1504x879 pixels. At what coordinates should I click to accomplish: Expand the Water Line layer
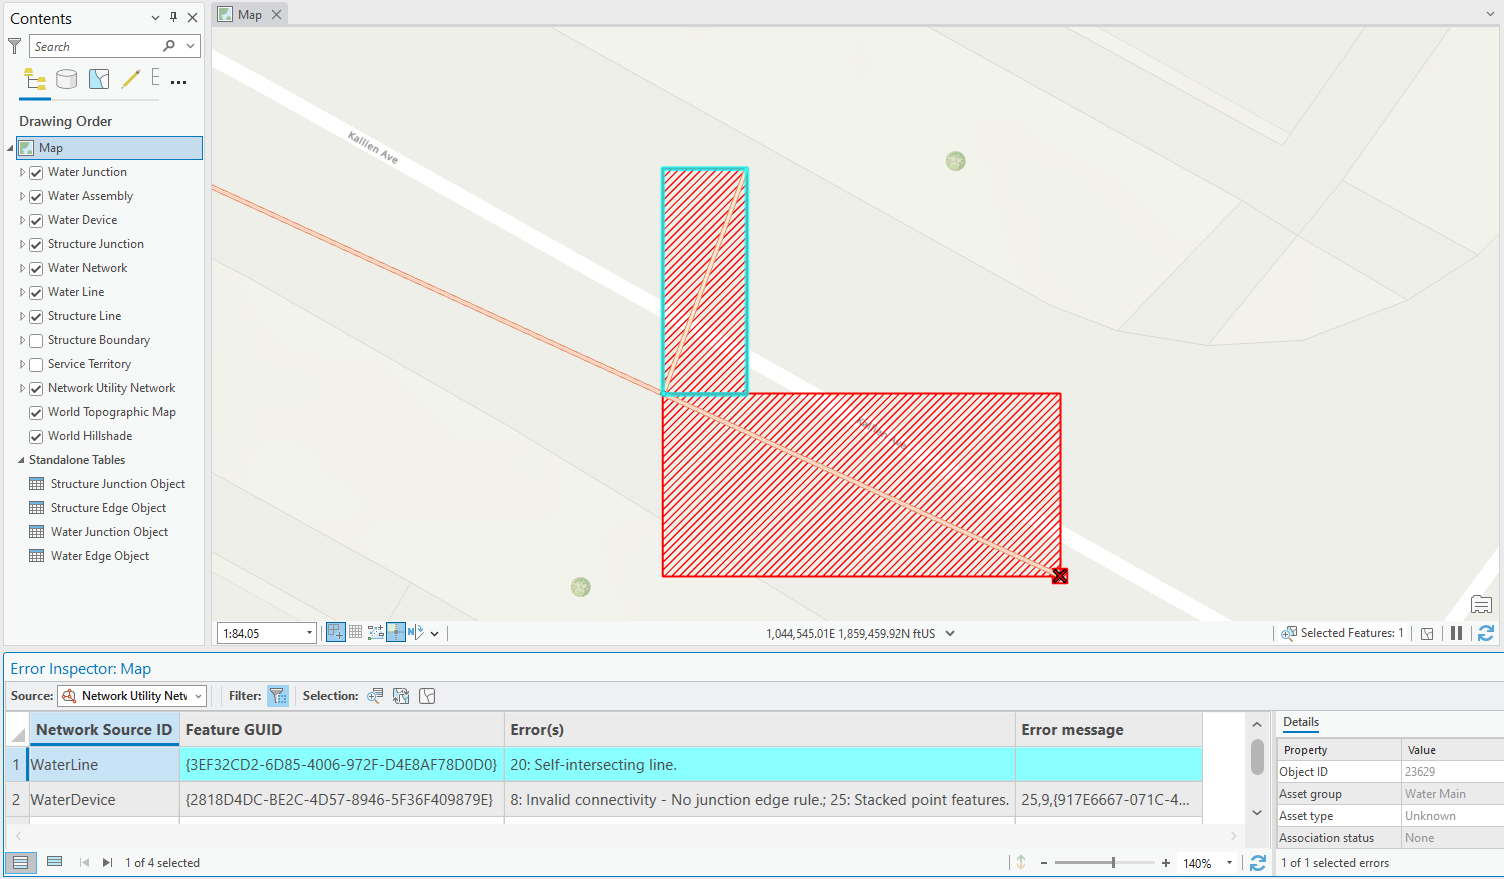tap(22, 292)
